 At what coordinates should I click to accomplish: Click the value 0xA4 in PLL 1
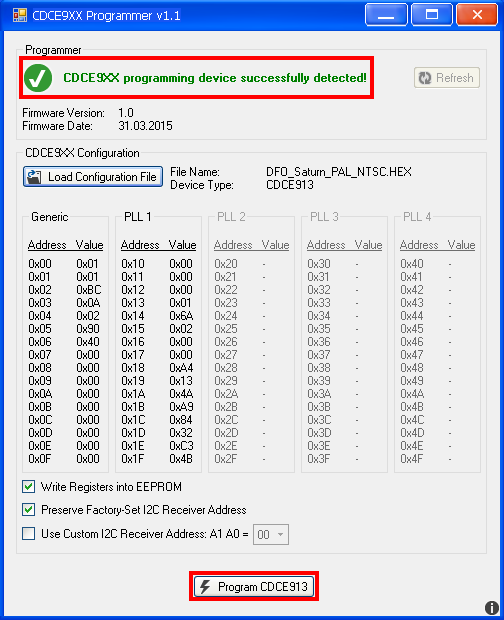(181, 368)
